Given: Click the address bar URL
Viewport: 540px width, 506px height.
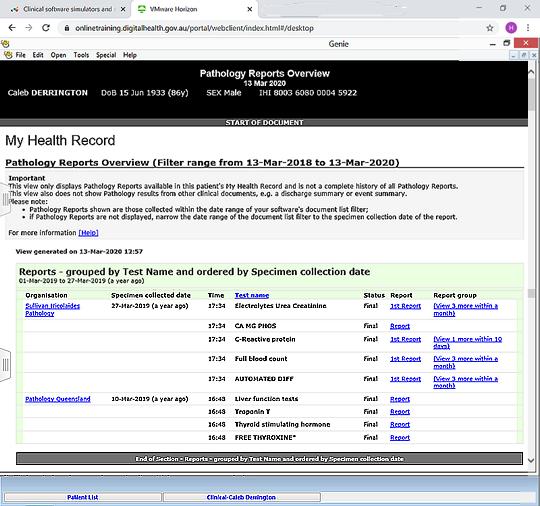Looking at the screenshot, I should [x=194, y=28].
